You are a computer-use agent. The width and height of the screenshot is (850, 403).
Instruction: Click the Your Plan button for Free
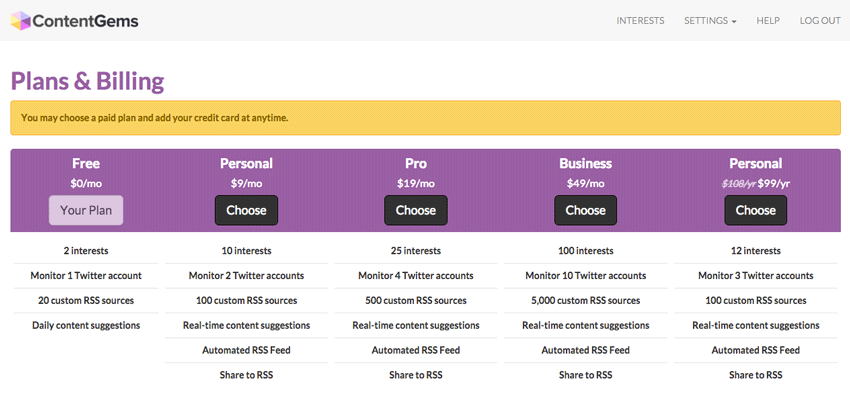tap(86, 210)
